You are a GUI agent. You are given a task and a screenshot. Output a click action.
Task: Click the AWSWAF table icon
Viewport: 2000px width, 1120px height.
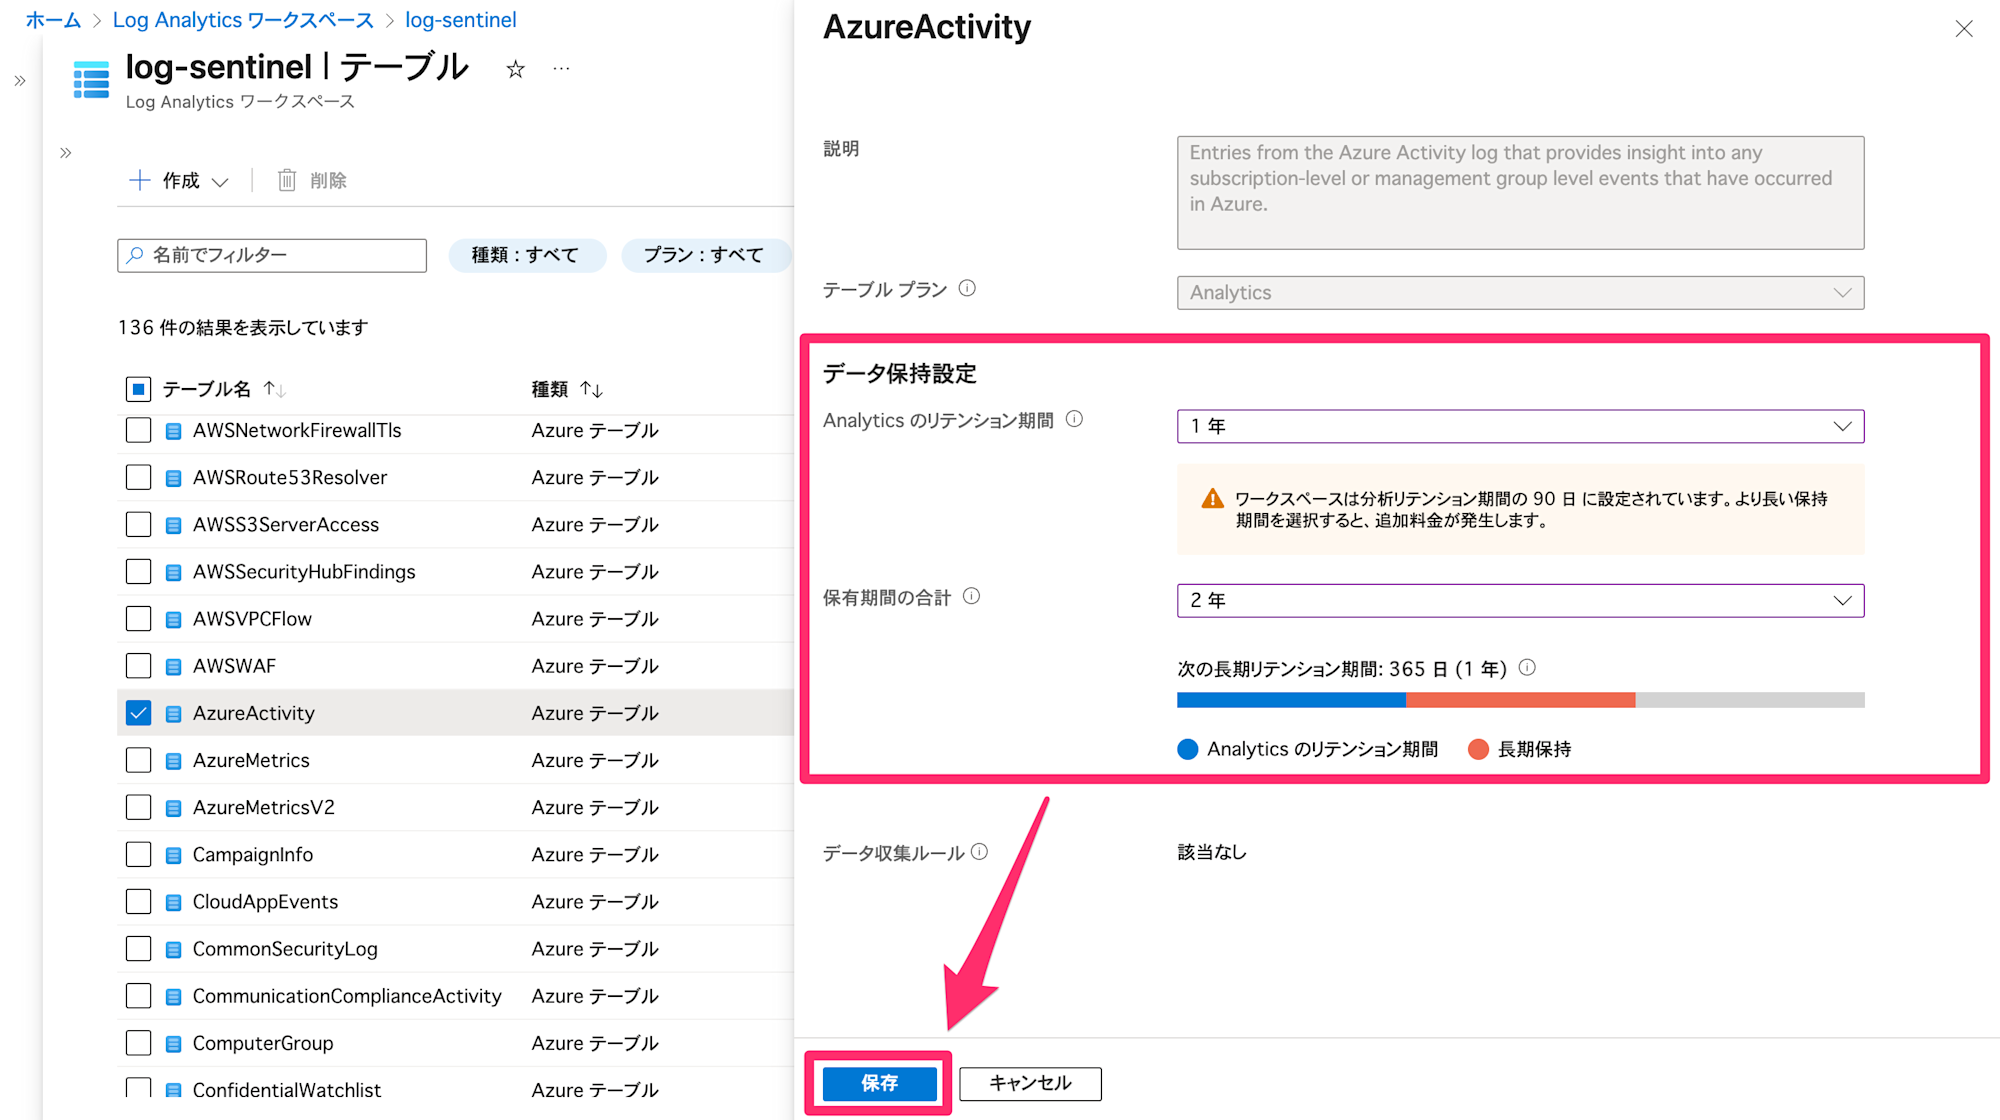173,667
